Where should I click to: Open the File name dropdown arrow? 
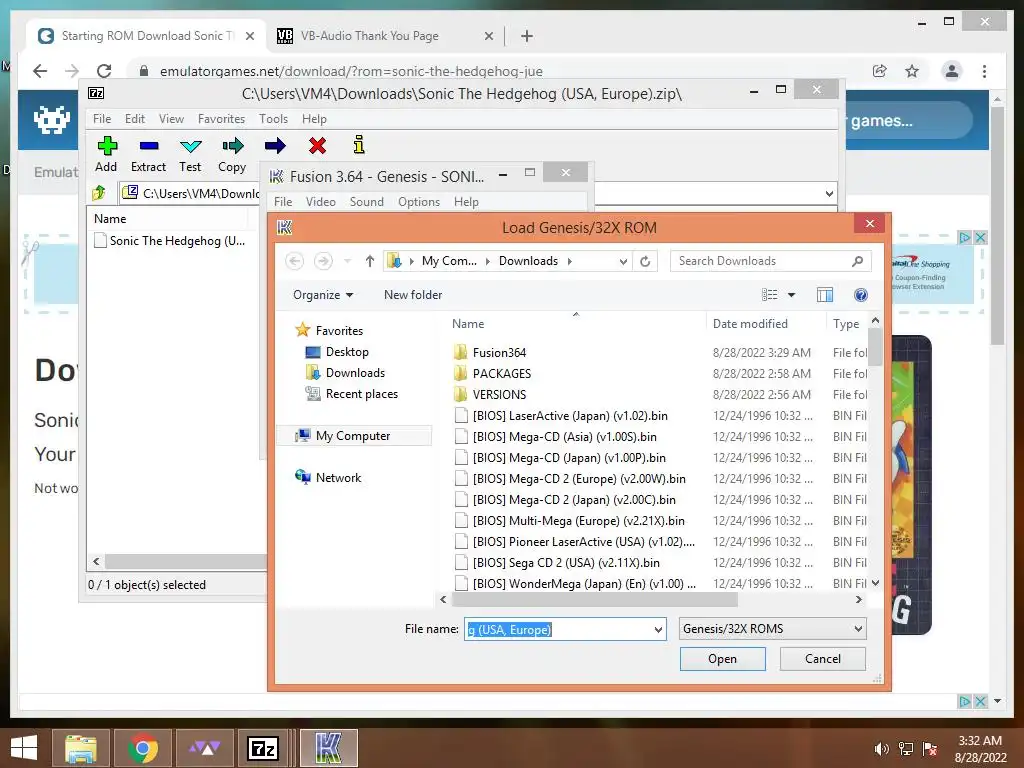pos(658,630)
